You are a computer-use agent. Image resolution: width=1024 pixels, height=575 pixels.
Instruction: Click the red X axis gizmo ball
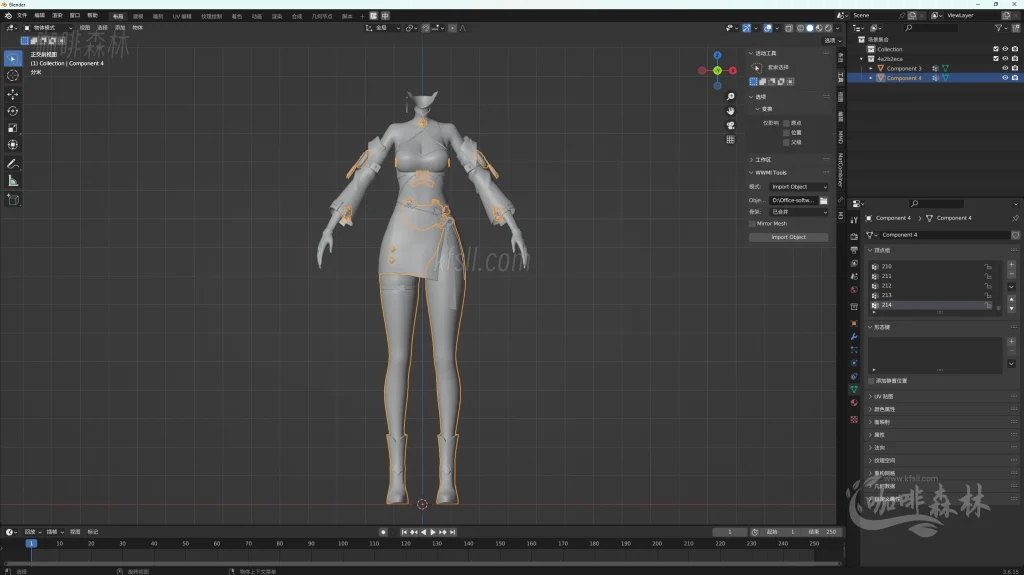point(733,71)
